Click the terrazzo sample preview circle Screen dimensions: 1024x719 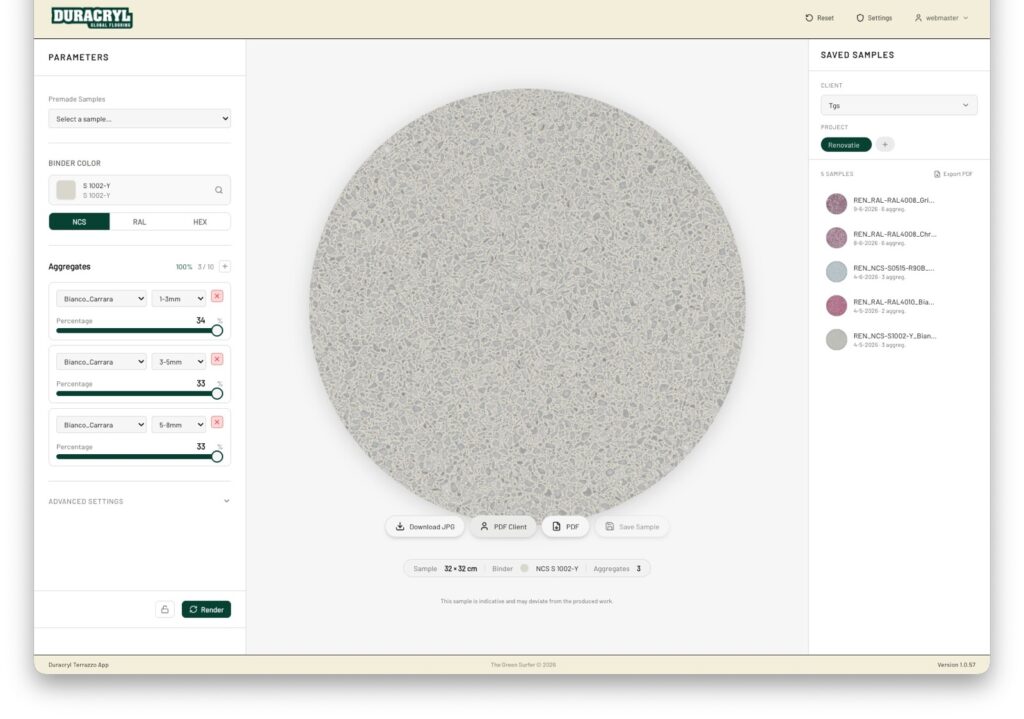point(527,304)
